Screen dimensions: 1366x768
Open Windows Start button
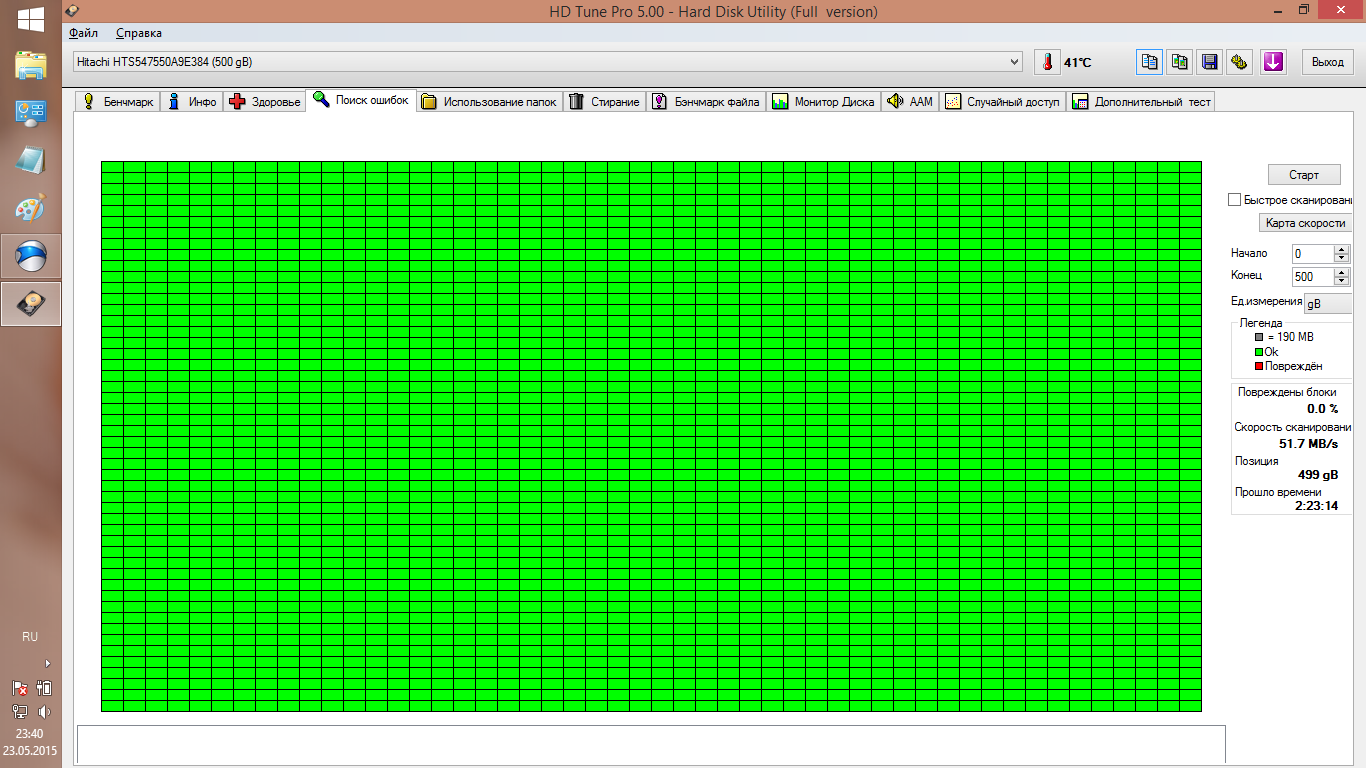pyautogui.click(x=30, y=19)
